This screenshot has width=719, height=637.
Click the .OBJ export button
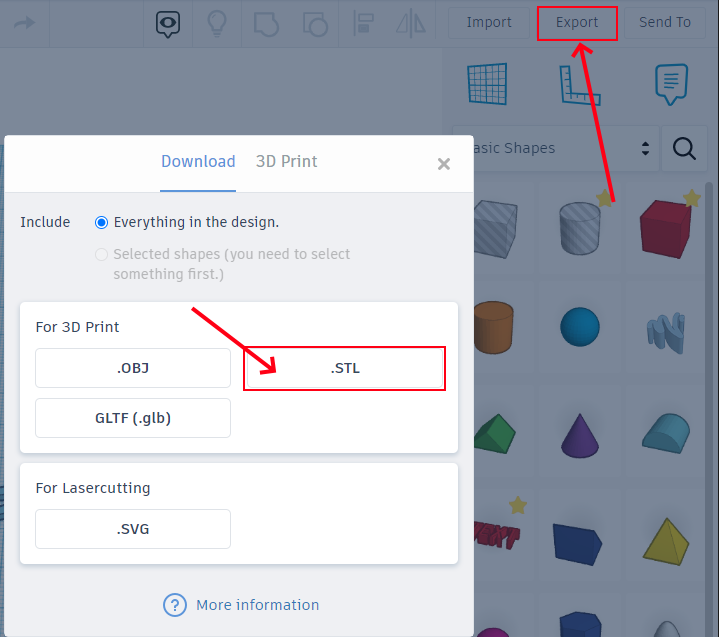tap(133, 368)
